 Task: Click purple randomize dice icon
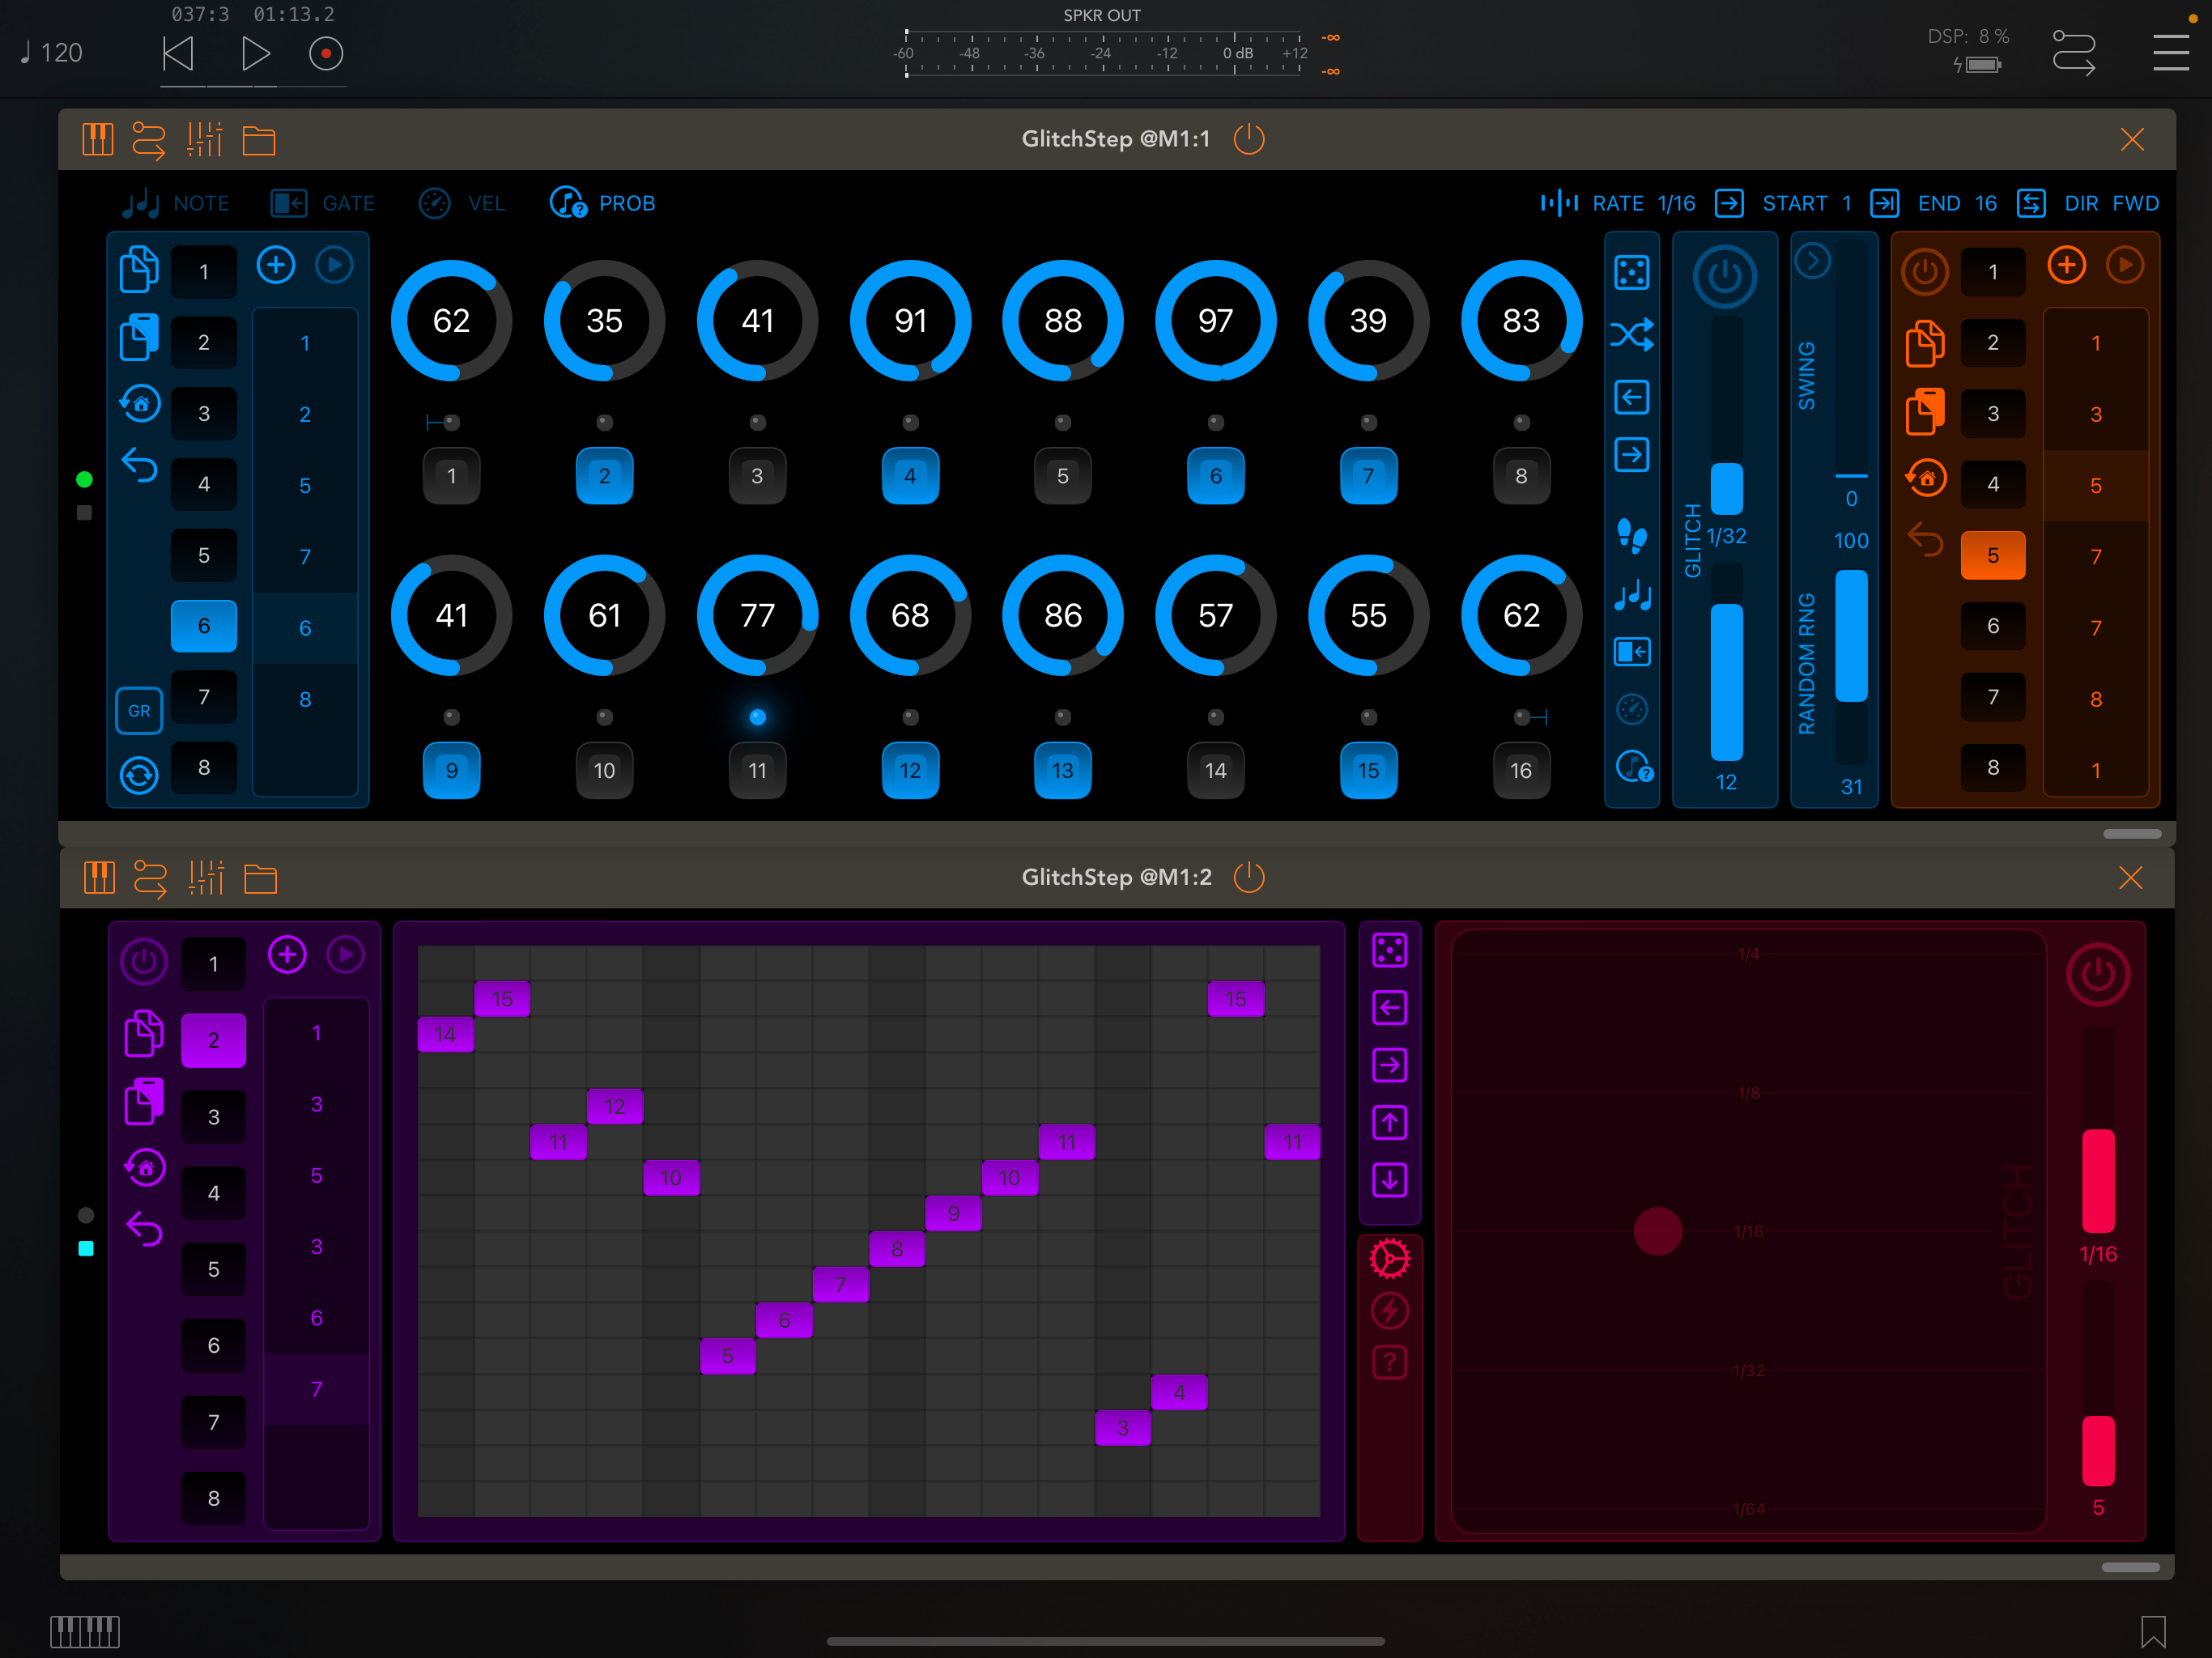pyautogui.click(x=1390, y=950)
